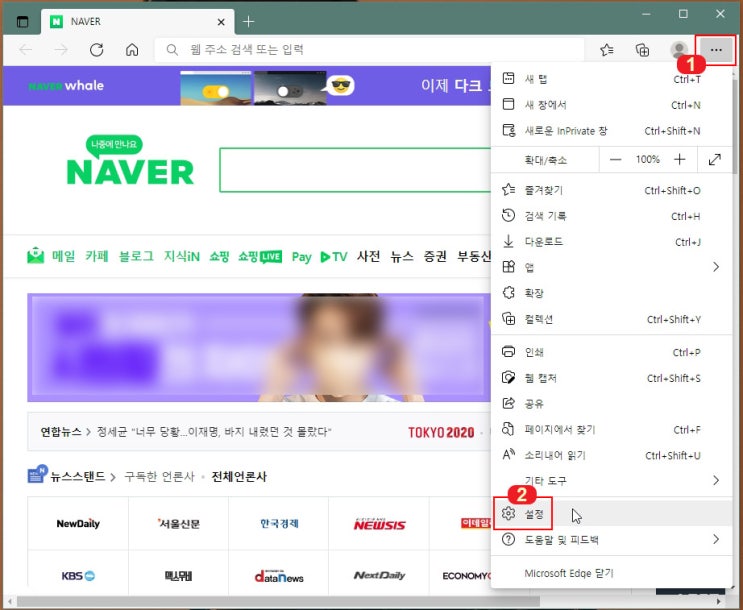The width and height of the screenshot is (743, 610).
Task: Close the NAVER tab
Action: tap(221, 22)
